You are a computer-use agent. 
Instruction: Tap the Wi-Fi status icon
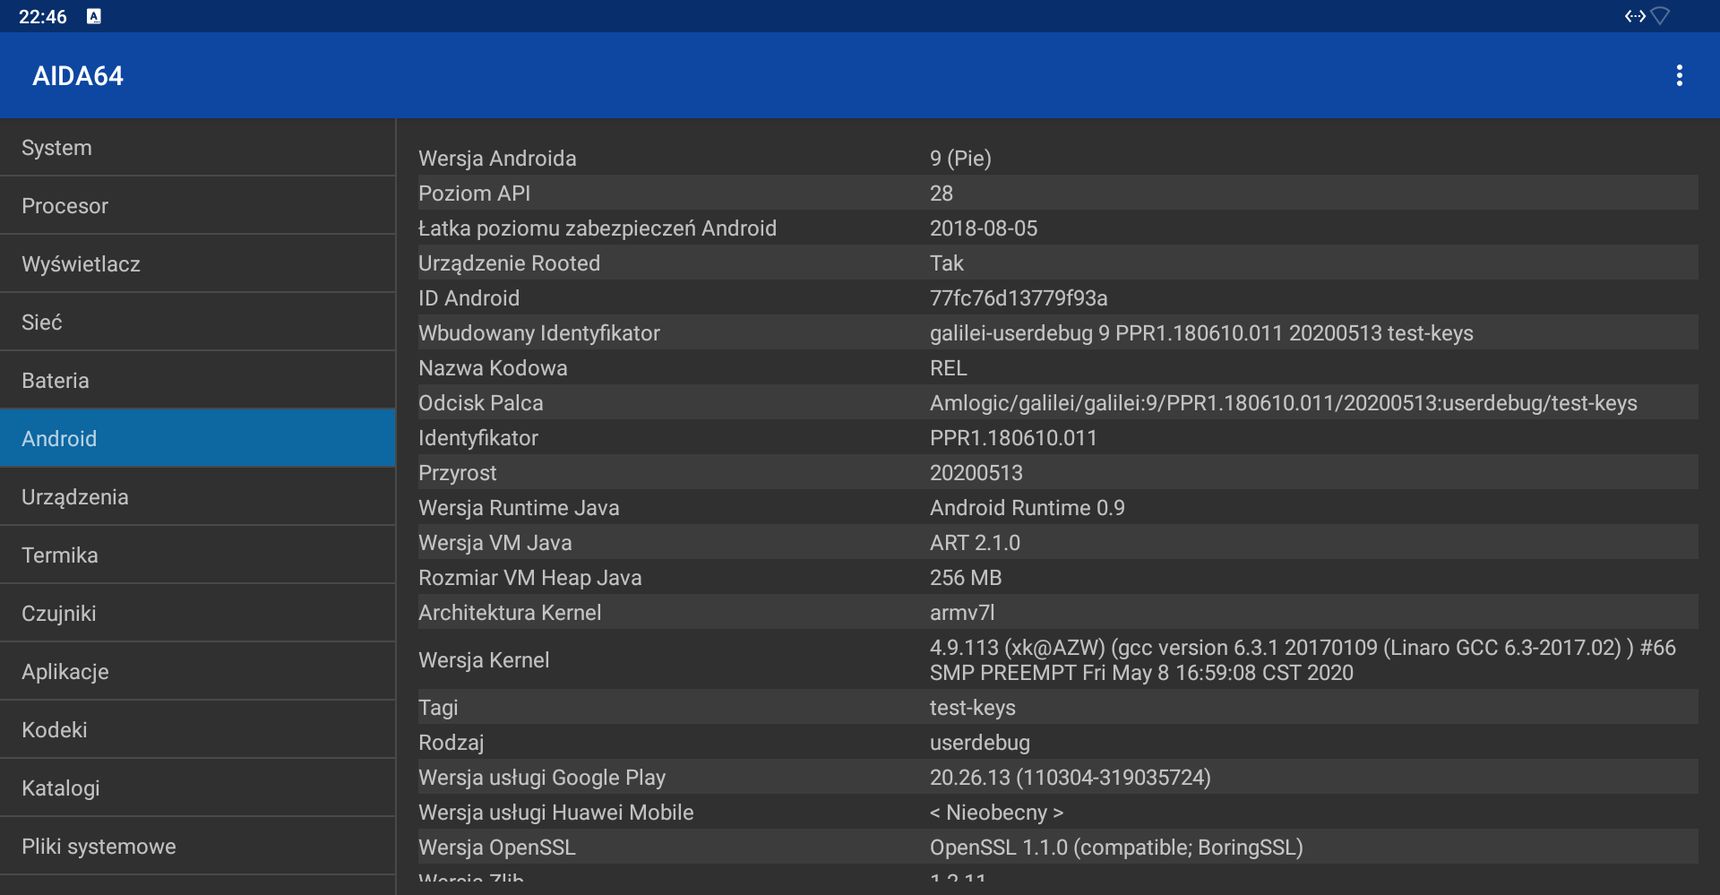(1661, 16)
